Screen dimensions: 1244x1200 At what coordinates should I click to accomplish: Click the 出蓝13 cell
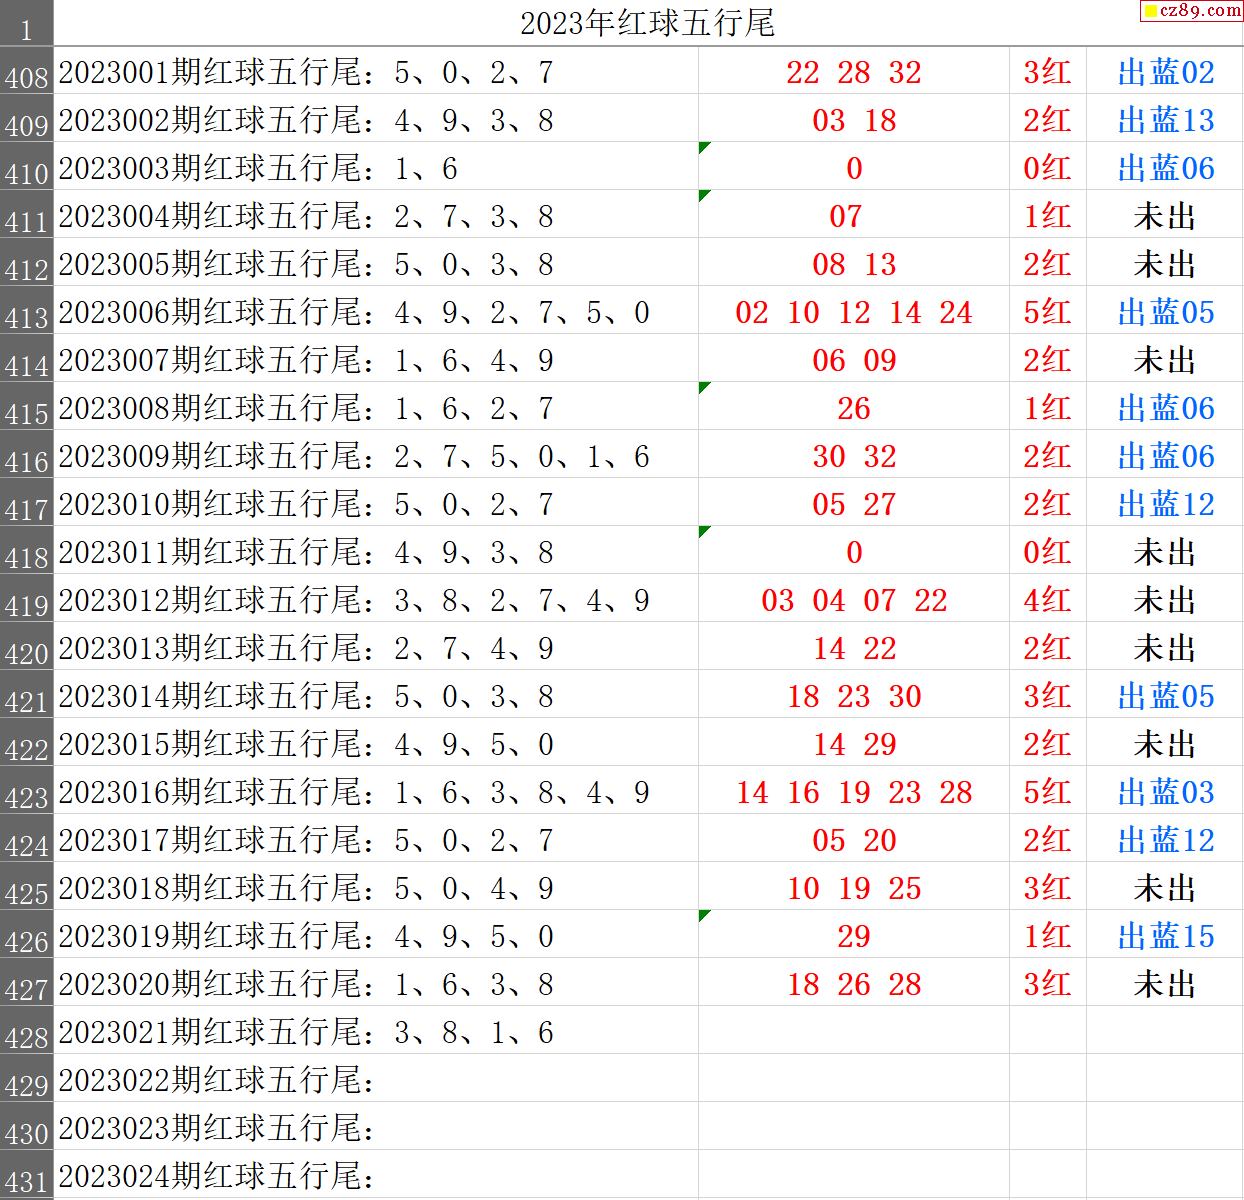pyautogui.click(x=1165, y=119)
